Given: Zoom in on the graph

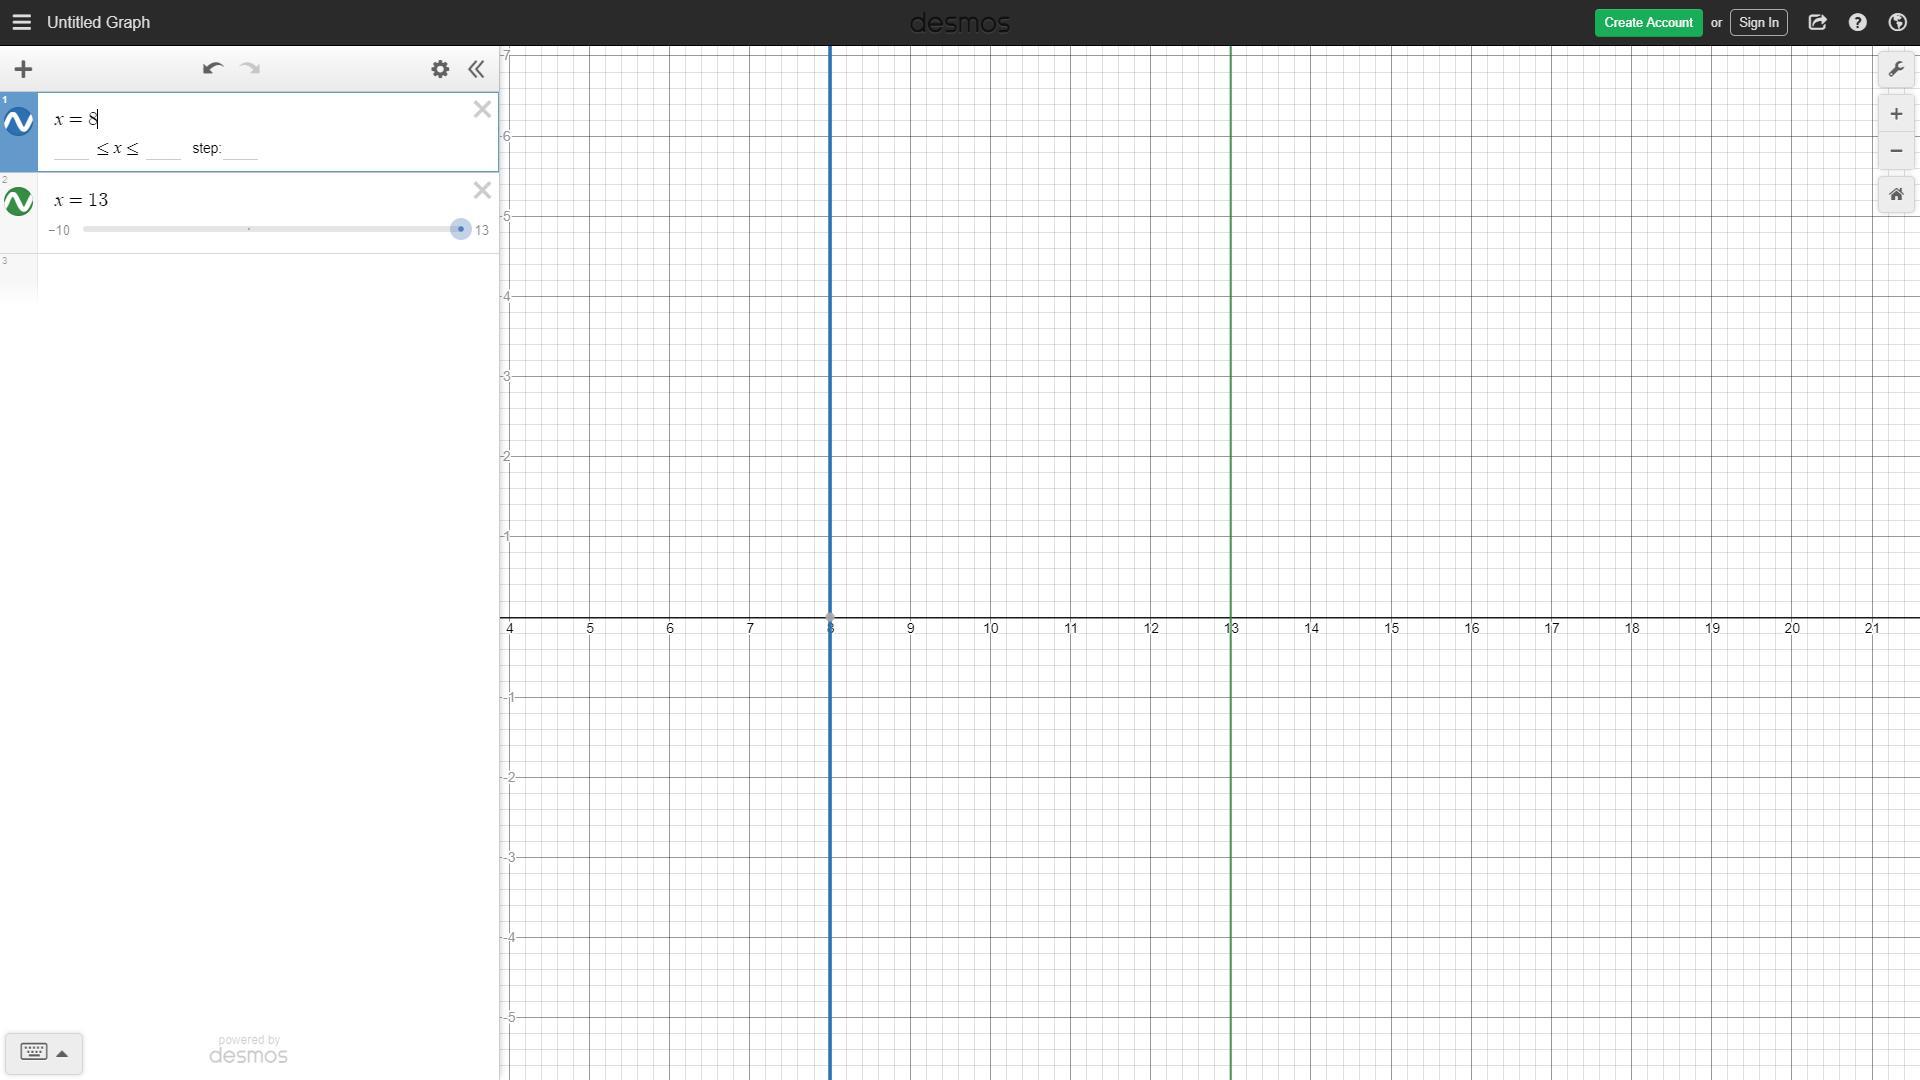Looking at the screenshot, I should pyautogui.click(x=1896, y=114).
